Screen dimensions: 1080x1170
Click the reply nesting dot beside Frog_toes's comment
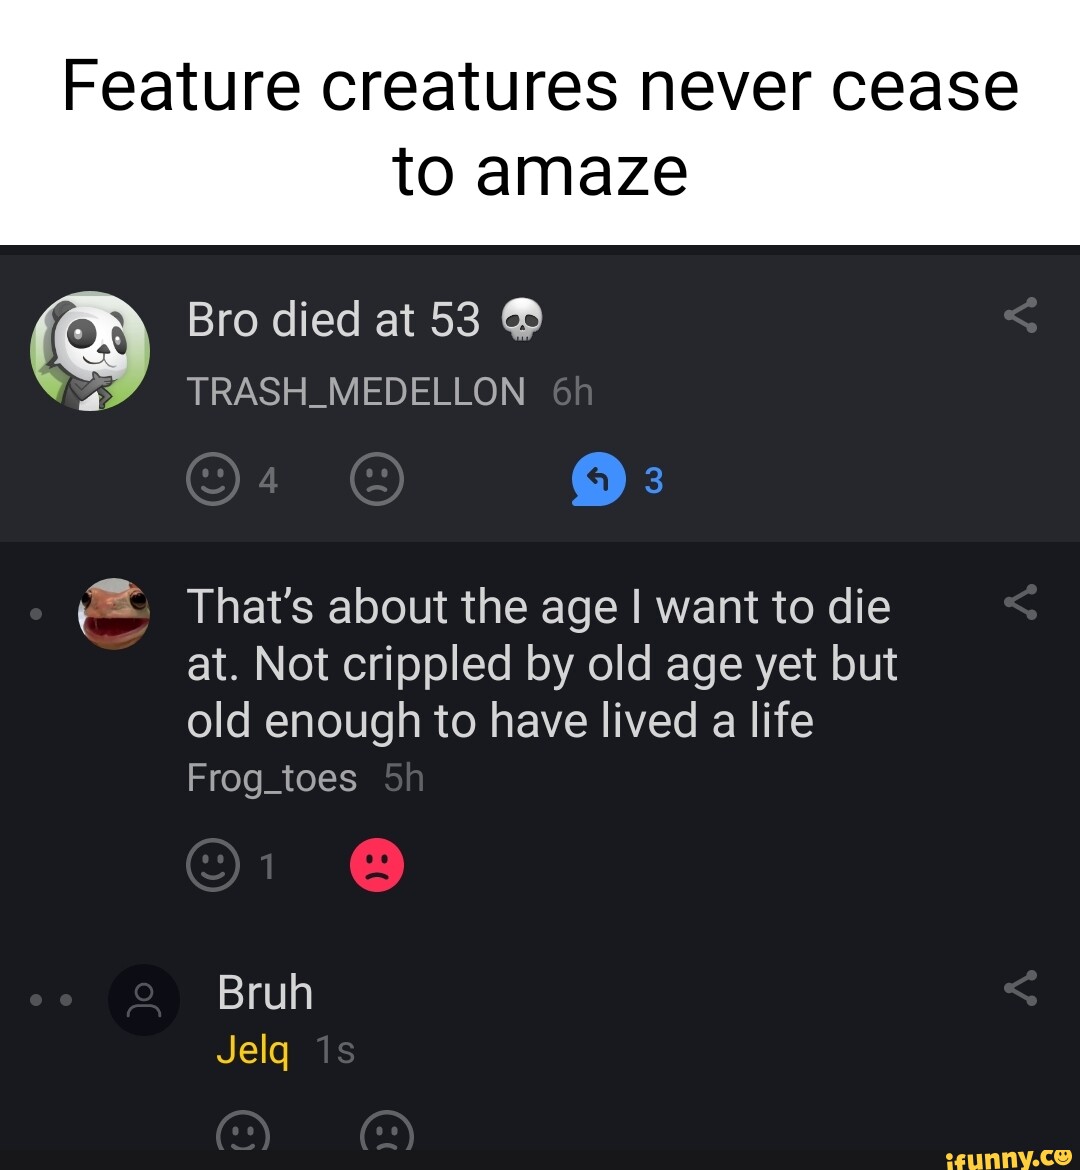pos(36,614)
